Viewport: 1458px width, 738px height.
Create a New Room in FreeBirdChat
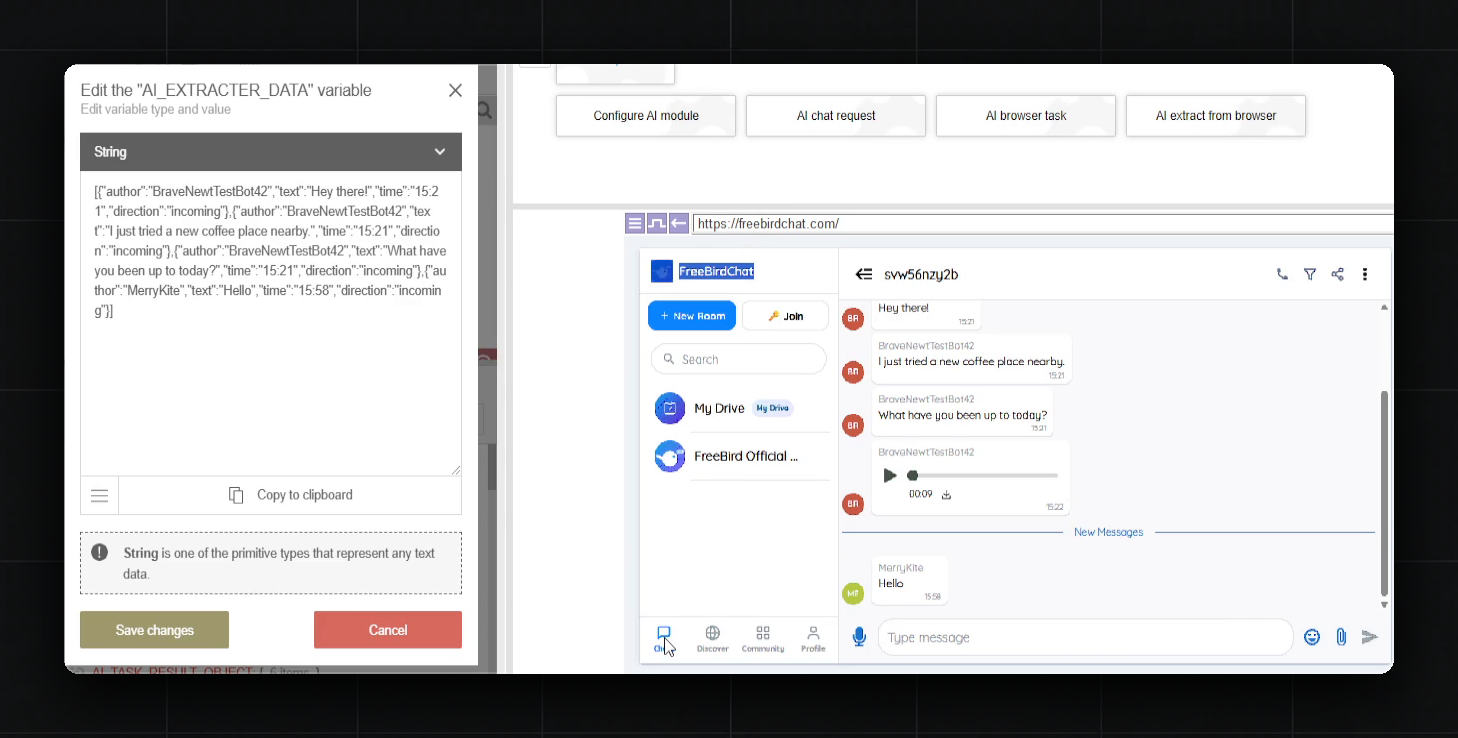tap(692, 316)
